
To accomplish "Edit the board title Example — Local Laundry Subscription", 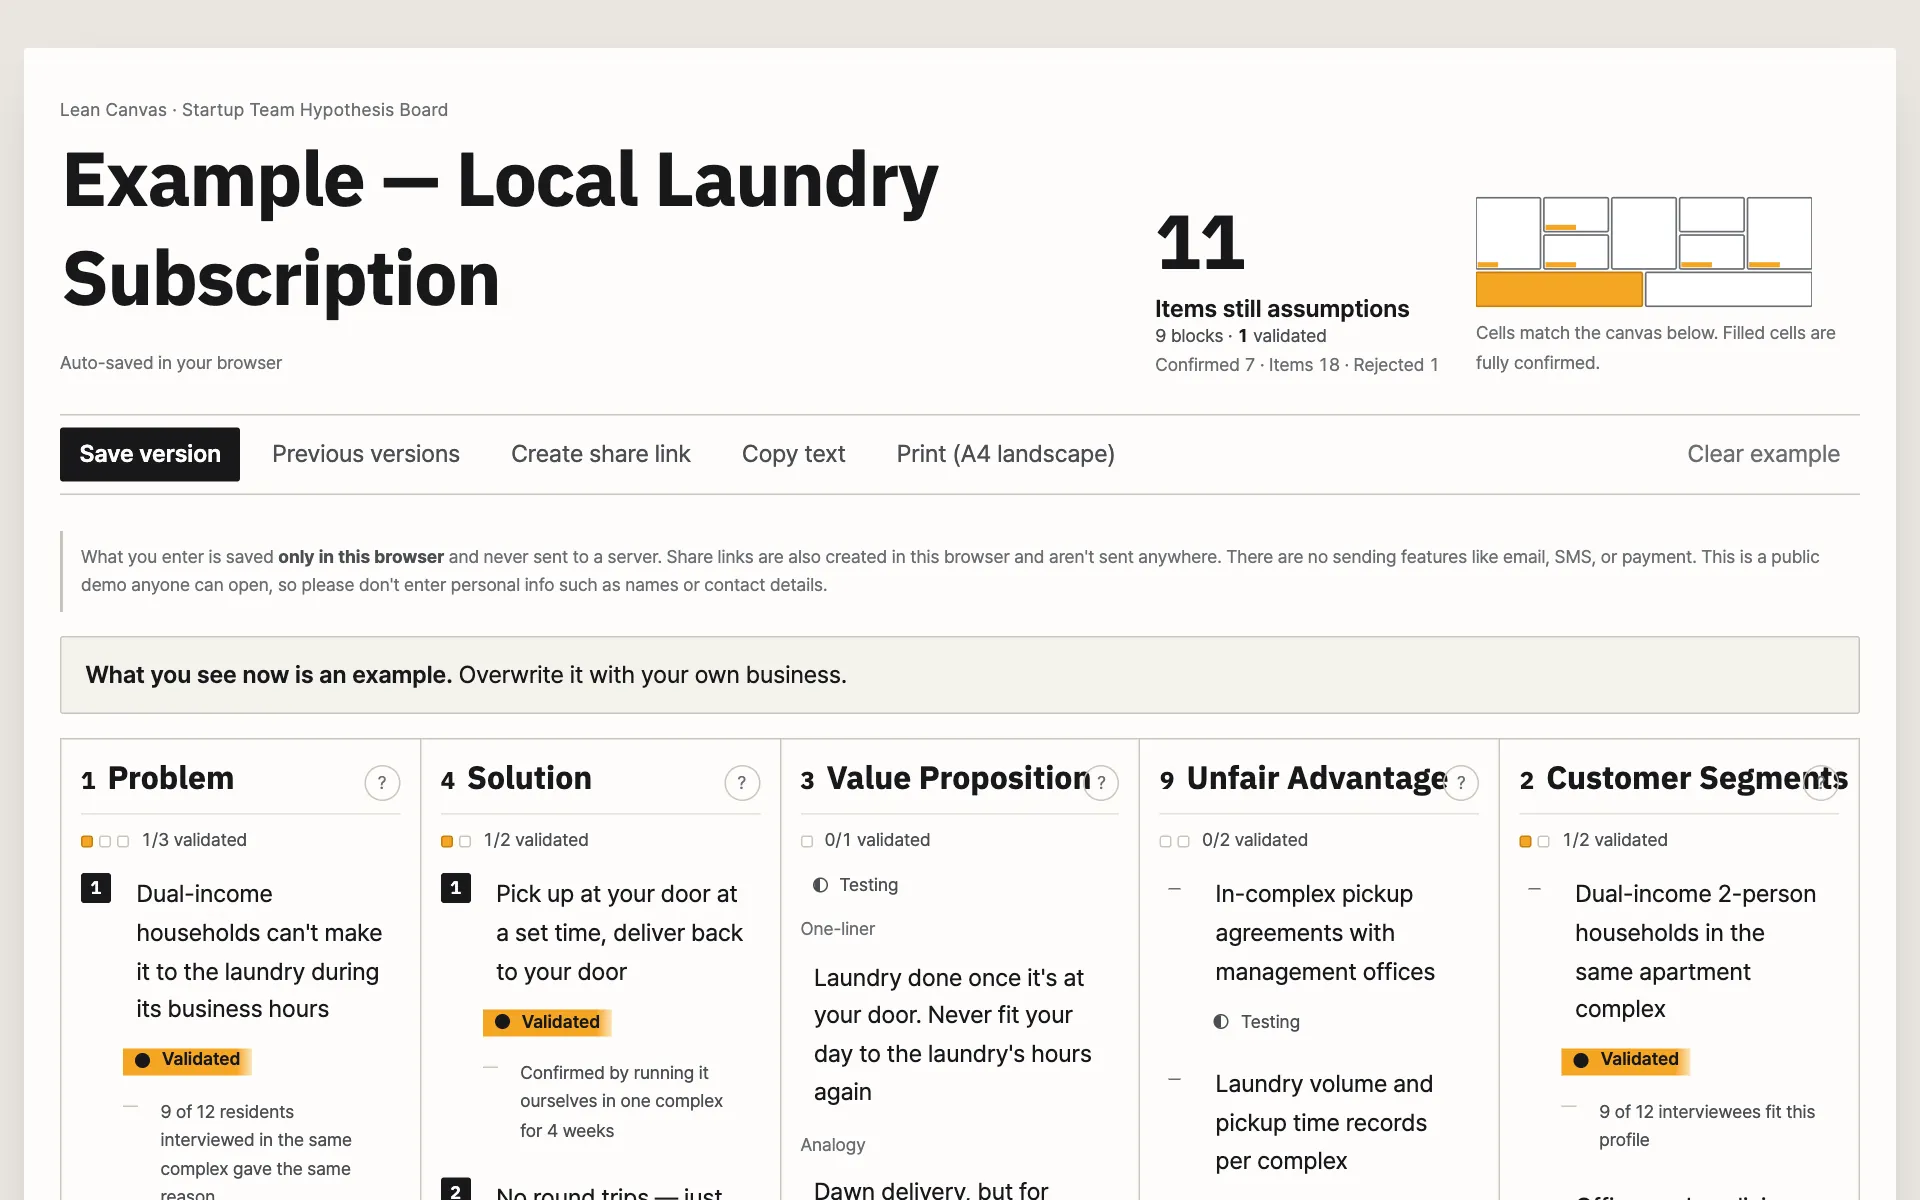I will pos(501,229).
